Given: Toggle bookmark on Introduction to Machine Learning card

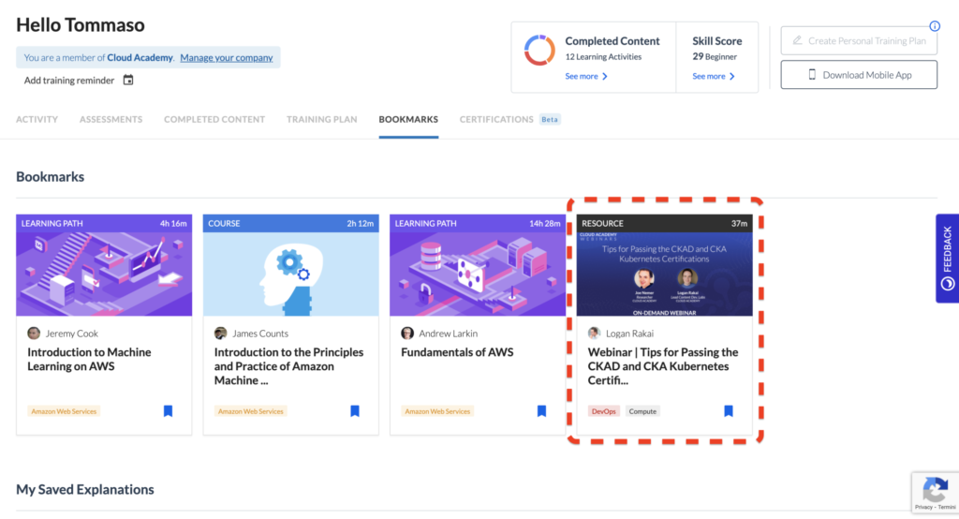Looking at the screenshot, I should [x=168, y=411].
